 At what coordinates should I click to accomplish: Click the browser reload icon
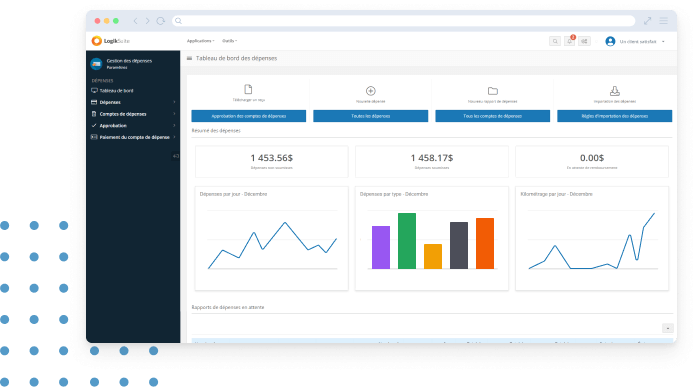point(160,21)
